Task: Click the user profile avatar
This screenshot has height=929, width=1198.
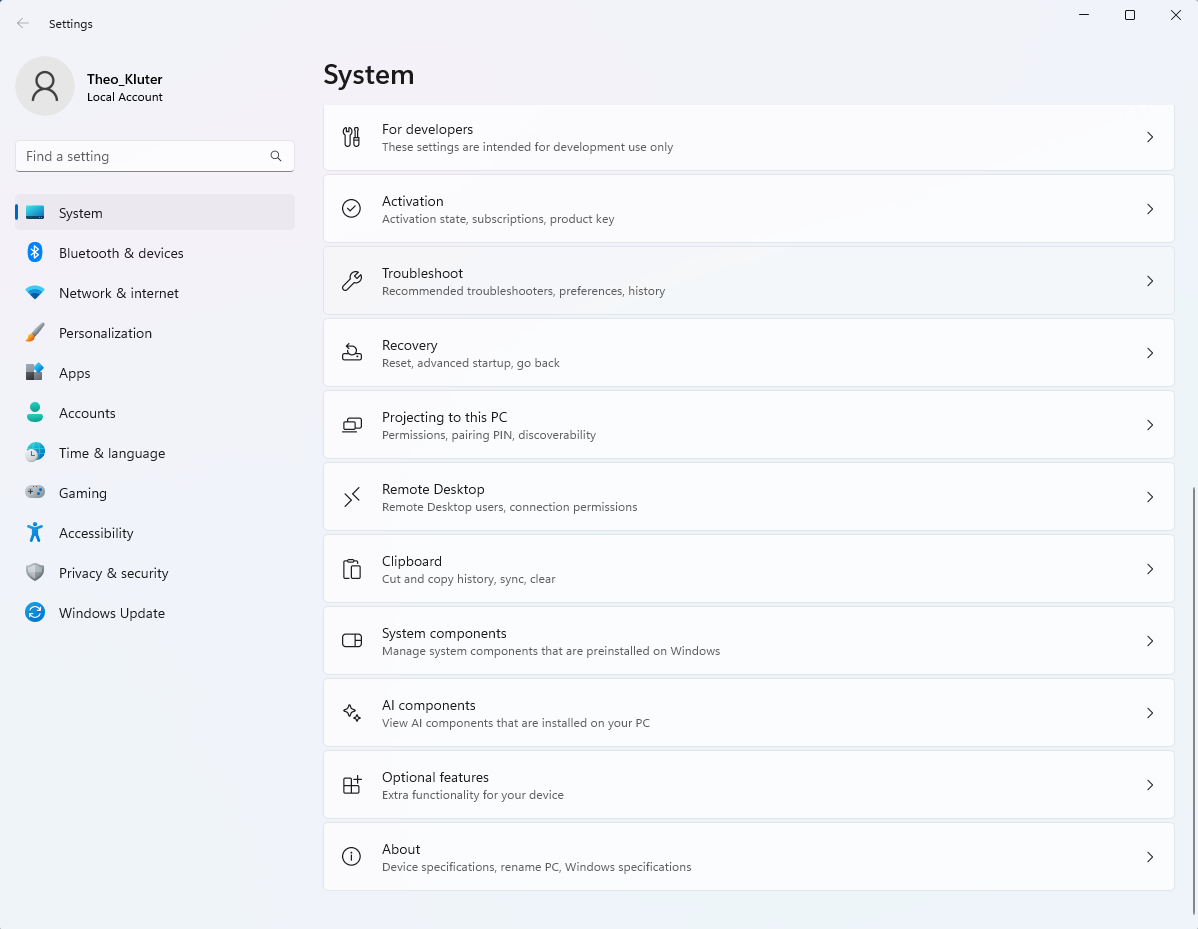Action: pyautogui.click(x=45, y=86)
